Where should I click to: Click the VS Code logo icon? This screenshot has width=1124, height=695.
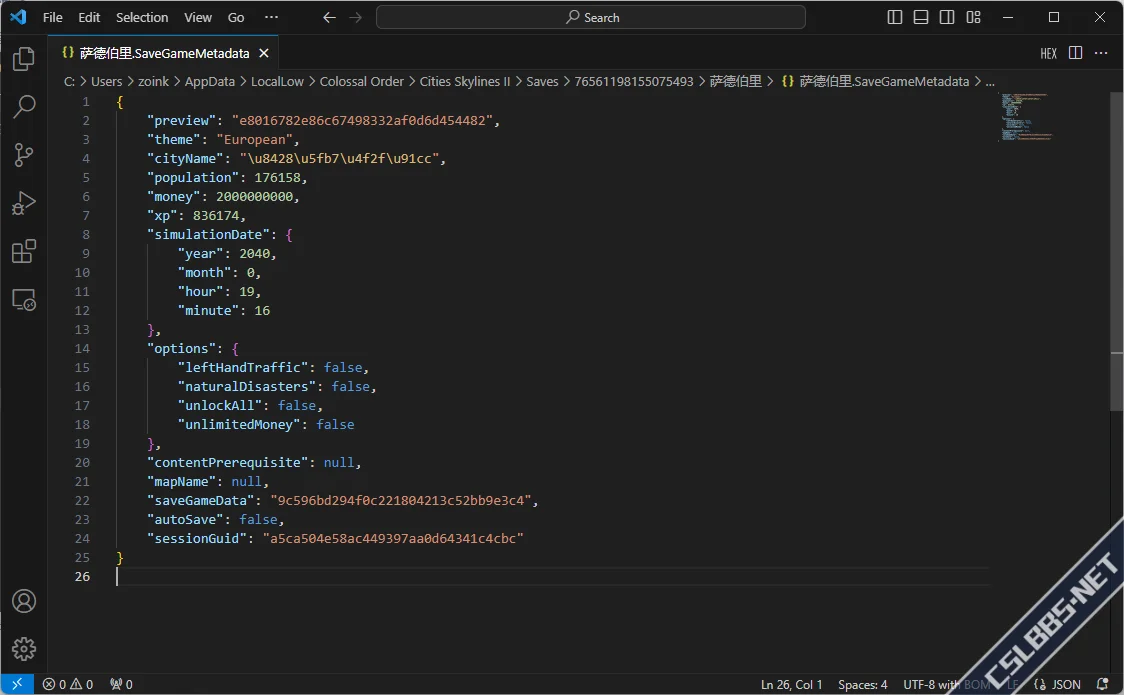18,17
